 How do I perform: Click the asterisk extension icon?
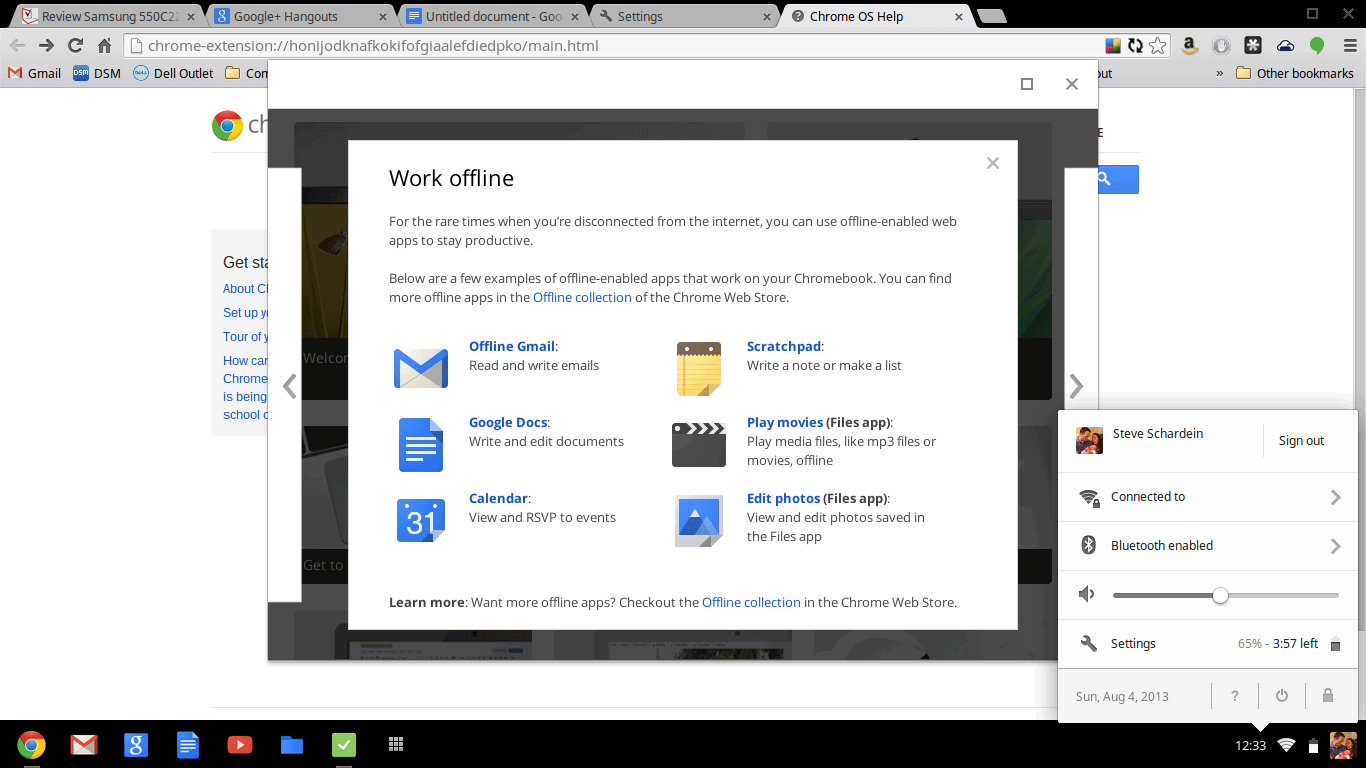pos(1253,45)
